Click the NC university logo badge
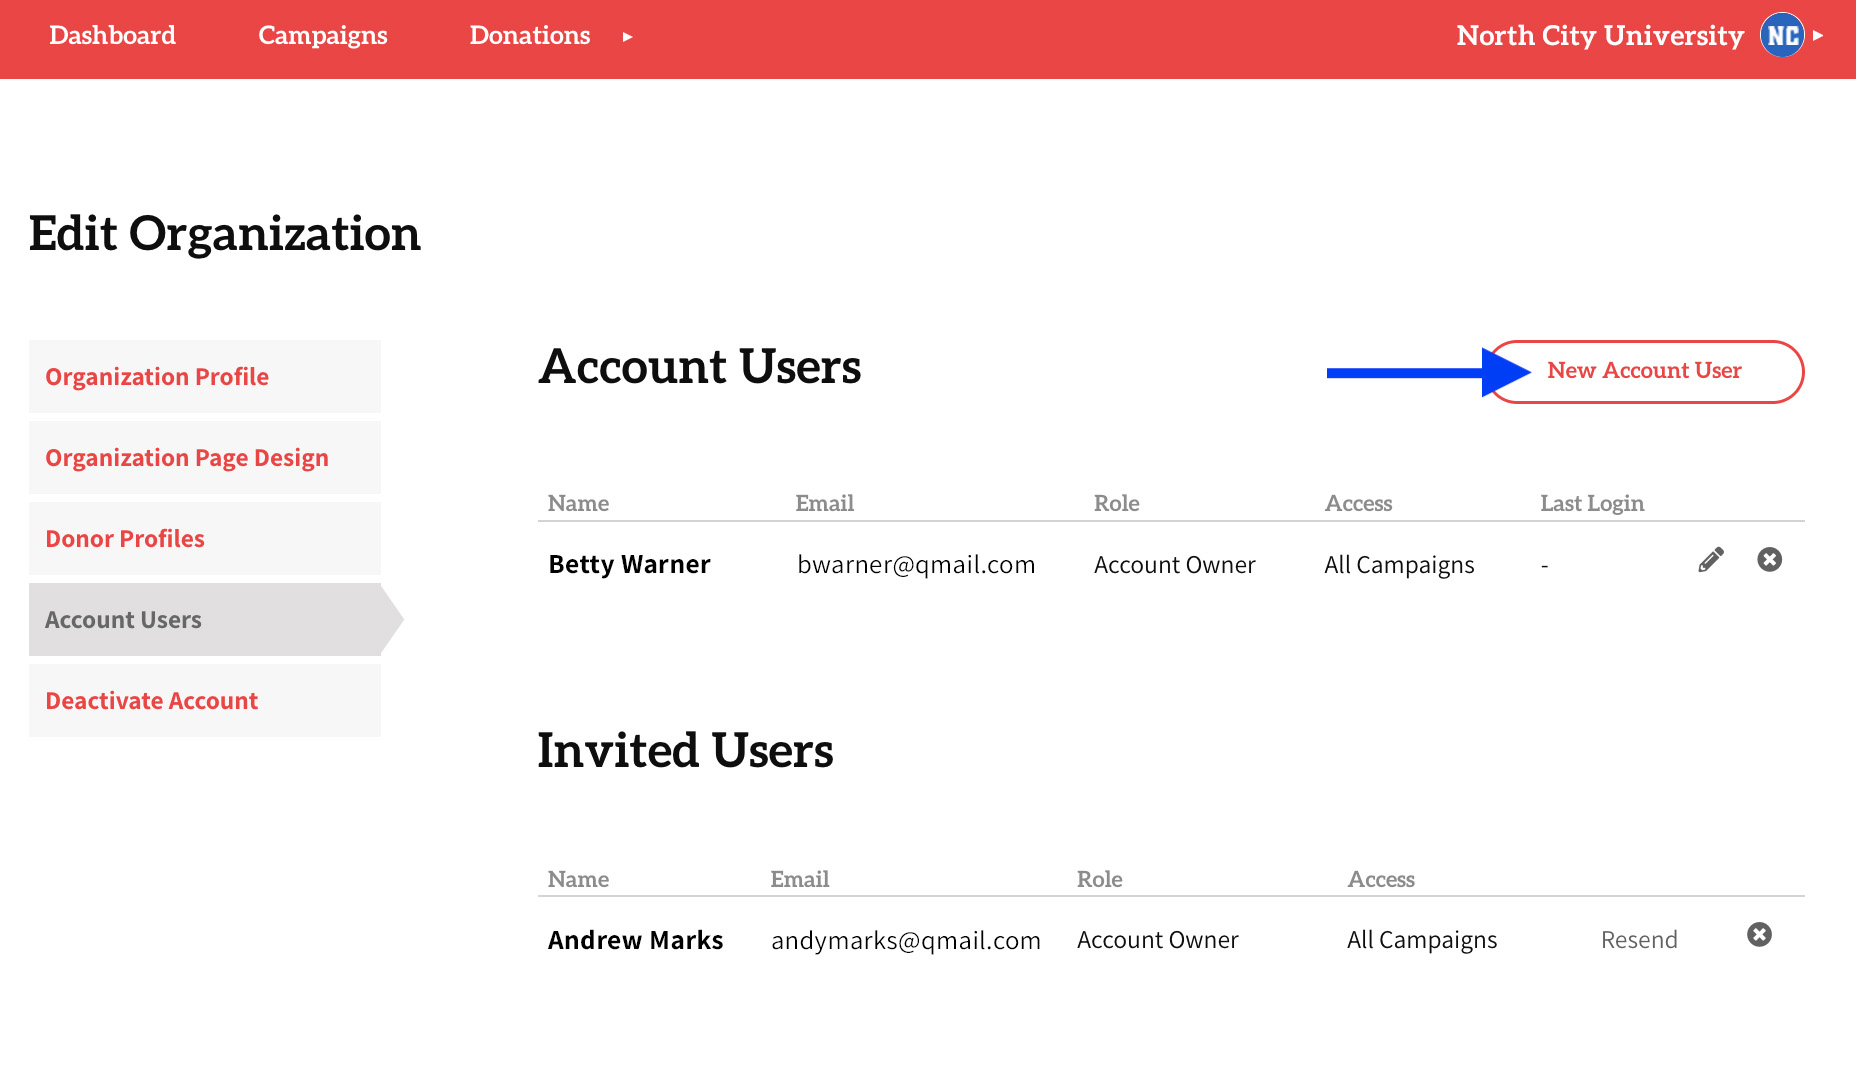Viewport: 1856px width, 1074px height. click(x=1782, y=35)
